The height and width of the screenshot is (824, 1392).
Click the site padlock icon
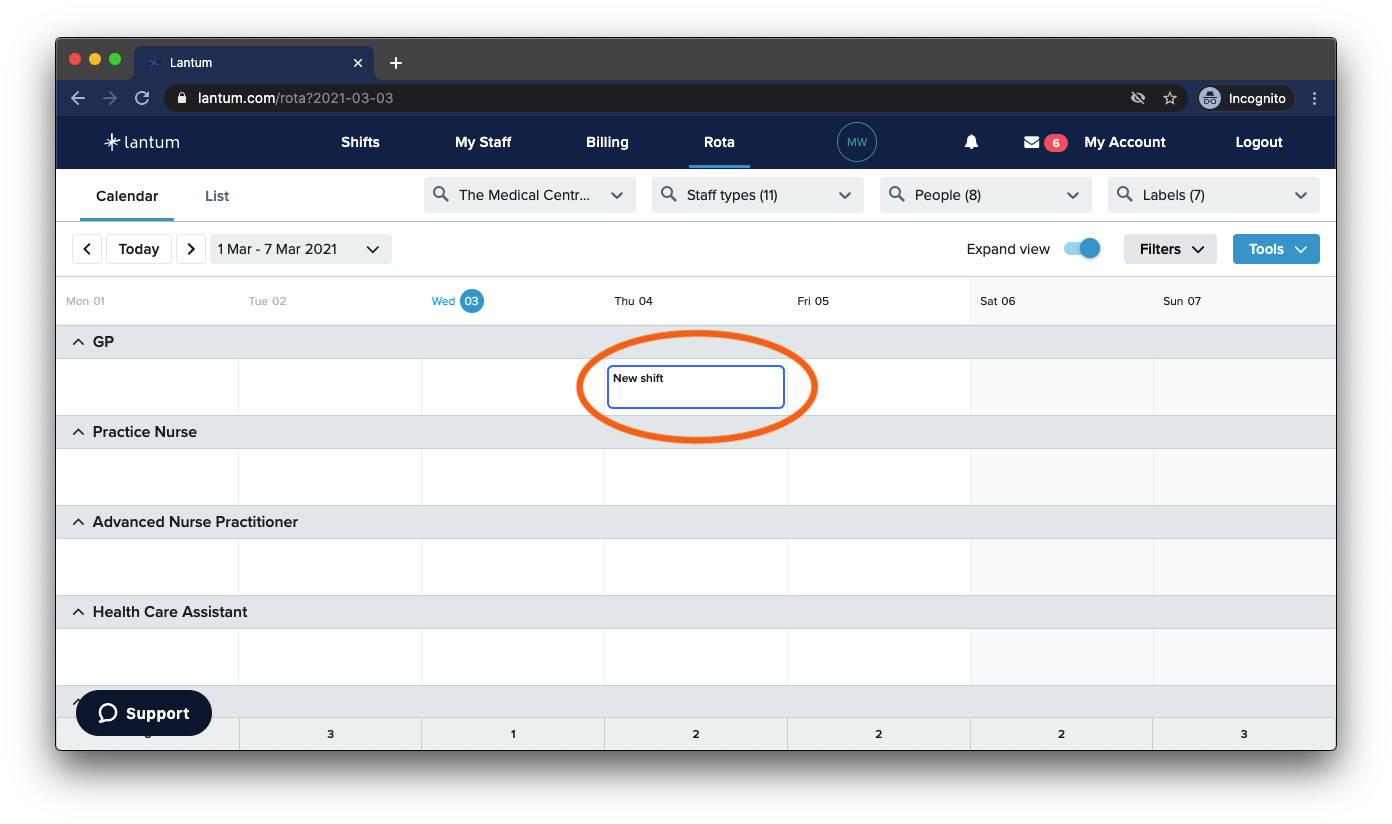182,98
